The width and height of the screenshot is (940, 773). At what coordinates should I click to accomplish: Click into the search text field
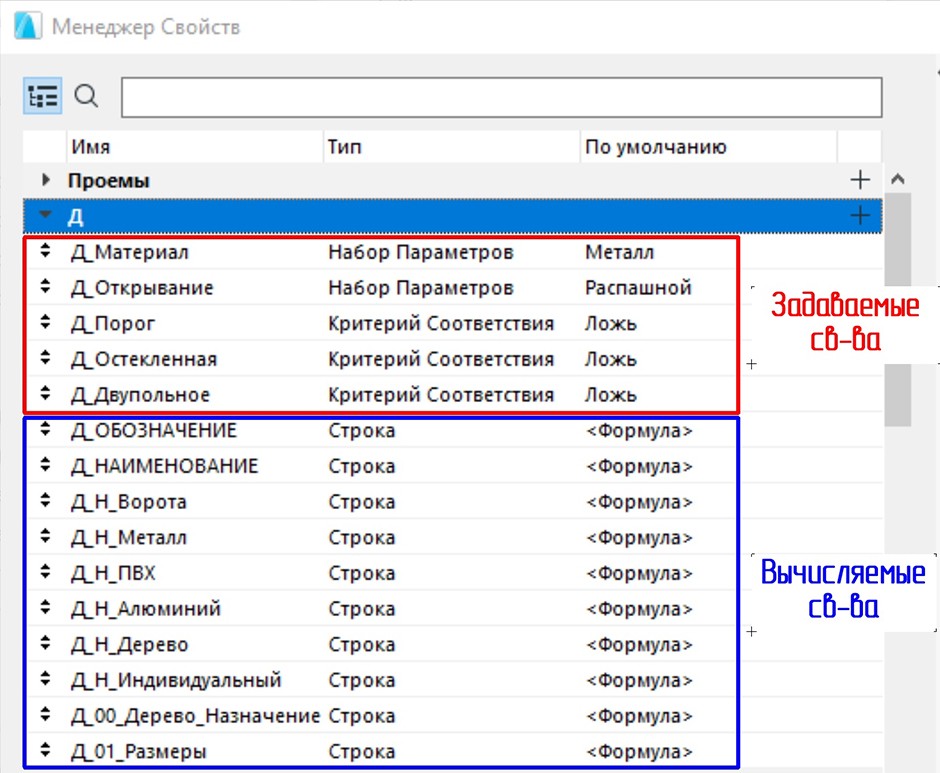point(501,98)
